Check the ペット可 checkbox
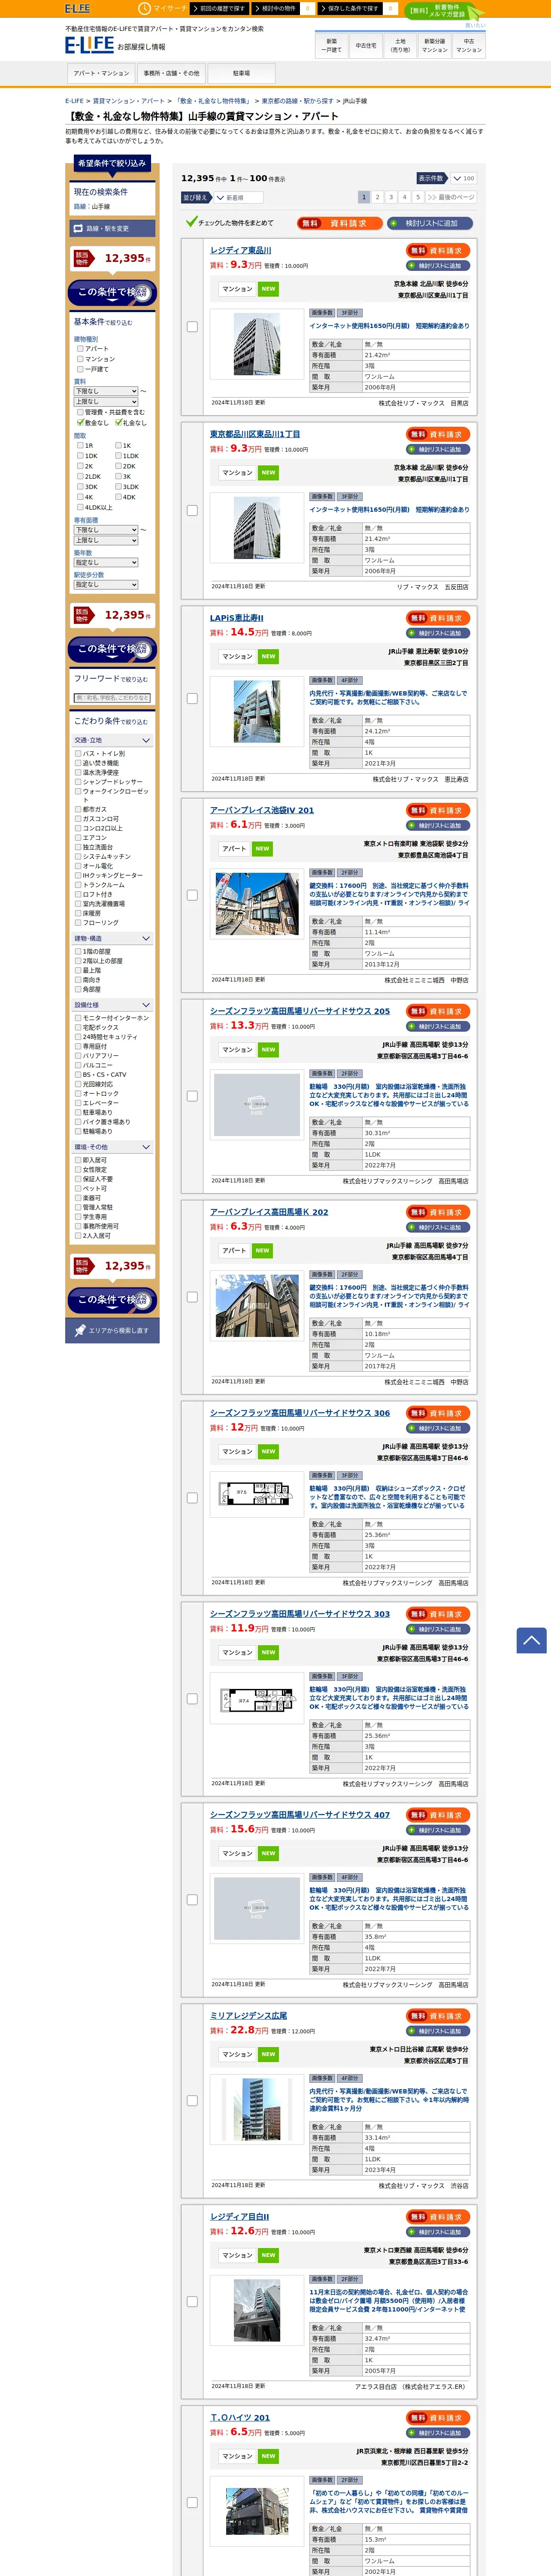551x2576 pixels. pyautogui.click(x=78, y=1188)
